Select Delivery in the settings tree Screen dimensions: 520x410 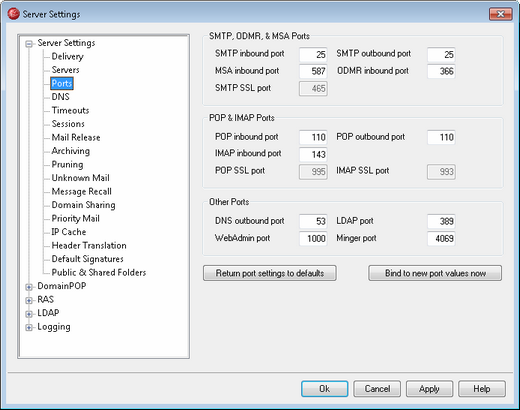coord(67,56)
